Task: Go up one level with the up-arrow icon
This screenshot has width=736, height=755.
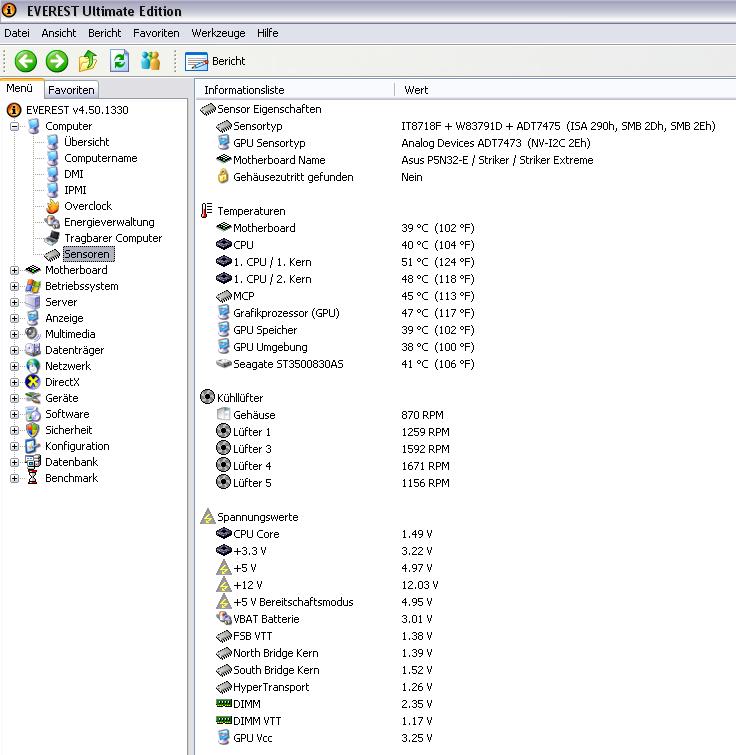Action: pos(88,61)
